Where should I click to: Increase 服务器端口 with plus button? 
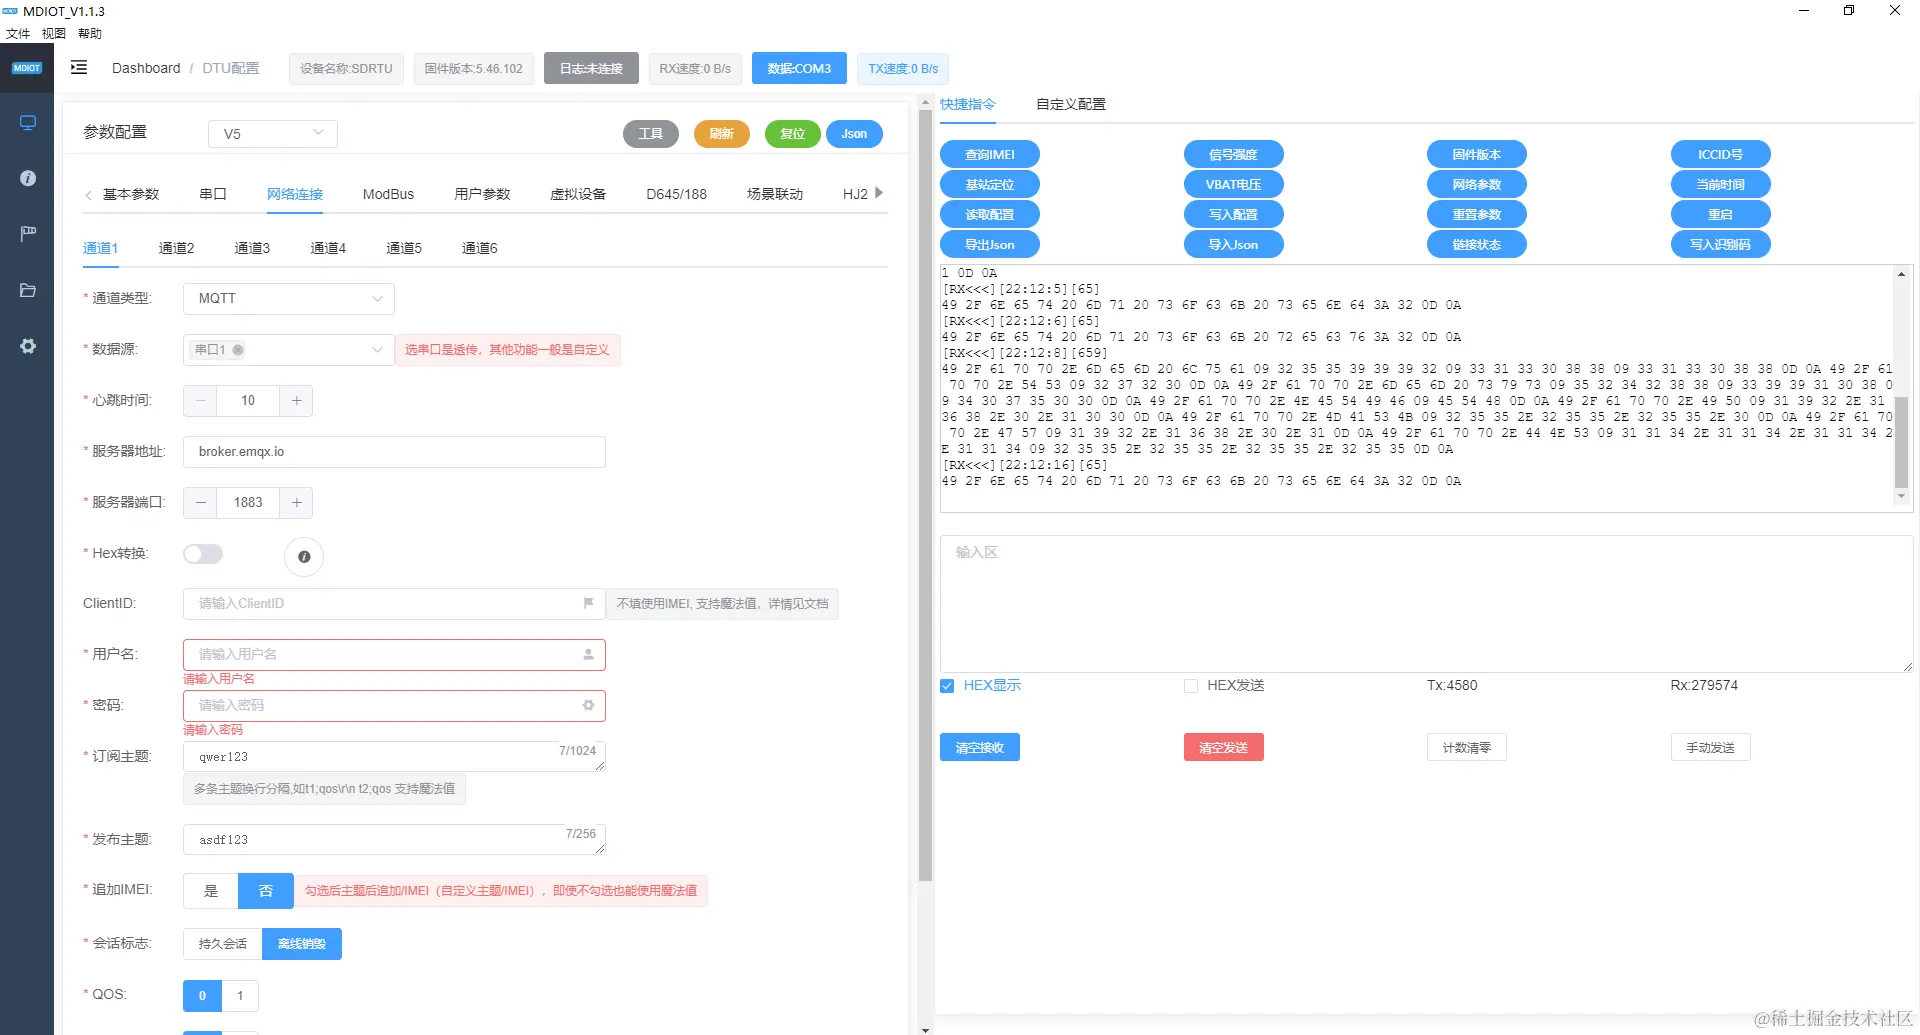click(296, 502)
